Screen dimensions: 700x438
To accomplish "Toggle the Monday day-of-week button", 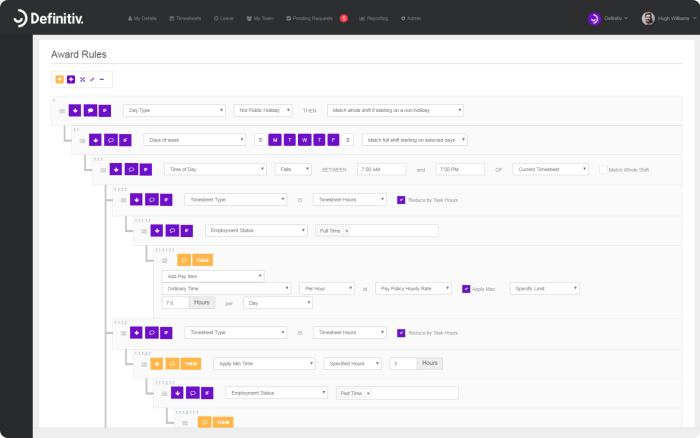I will [x=275, y=140].
